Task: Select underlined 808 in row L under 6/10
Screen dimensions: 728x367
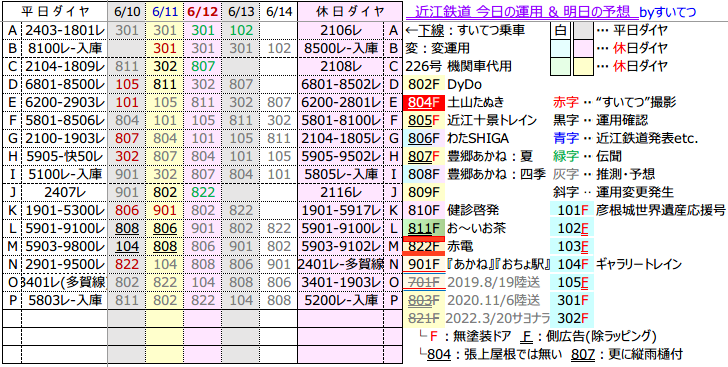Action: tap(127, 229)
